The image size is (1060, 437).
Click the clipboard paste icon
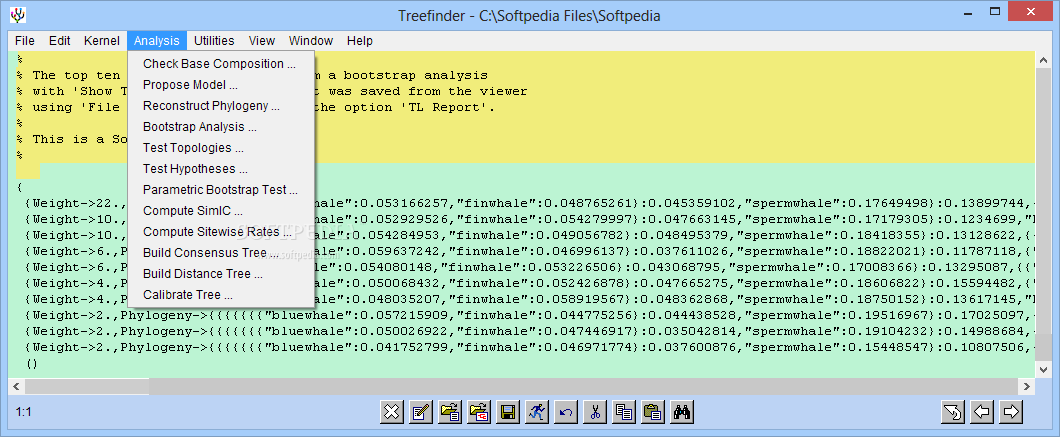pos(653,411)
